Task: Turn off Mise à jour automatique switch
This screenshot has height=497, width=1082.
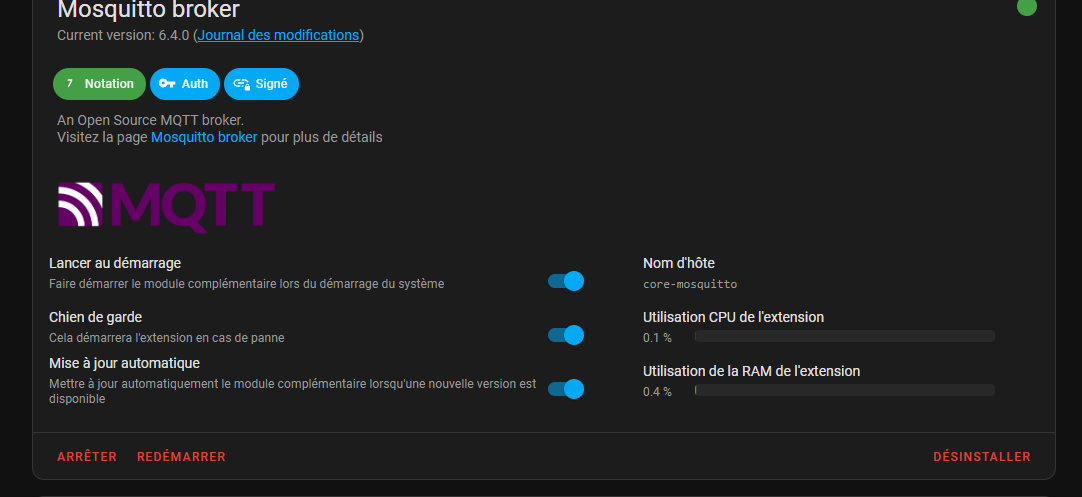Action: (x=566, y=389)
